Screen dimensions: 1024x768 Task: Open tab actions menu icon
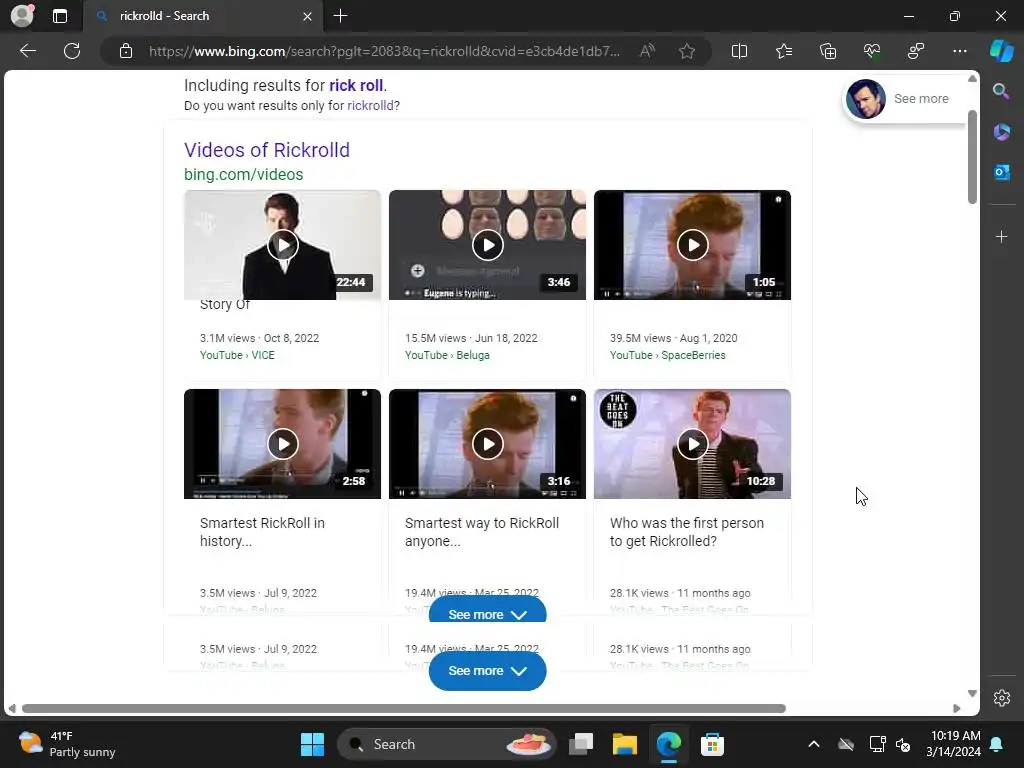[x=60, y=16]
